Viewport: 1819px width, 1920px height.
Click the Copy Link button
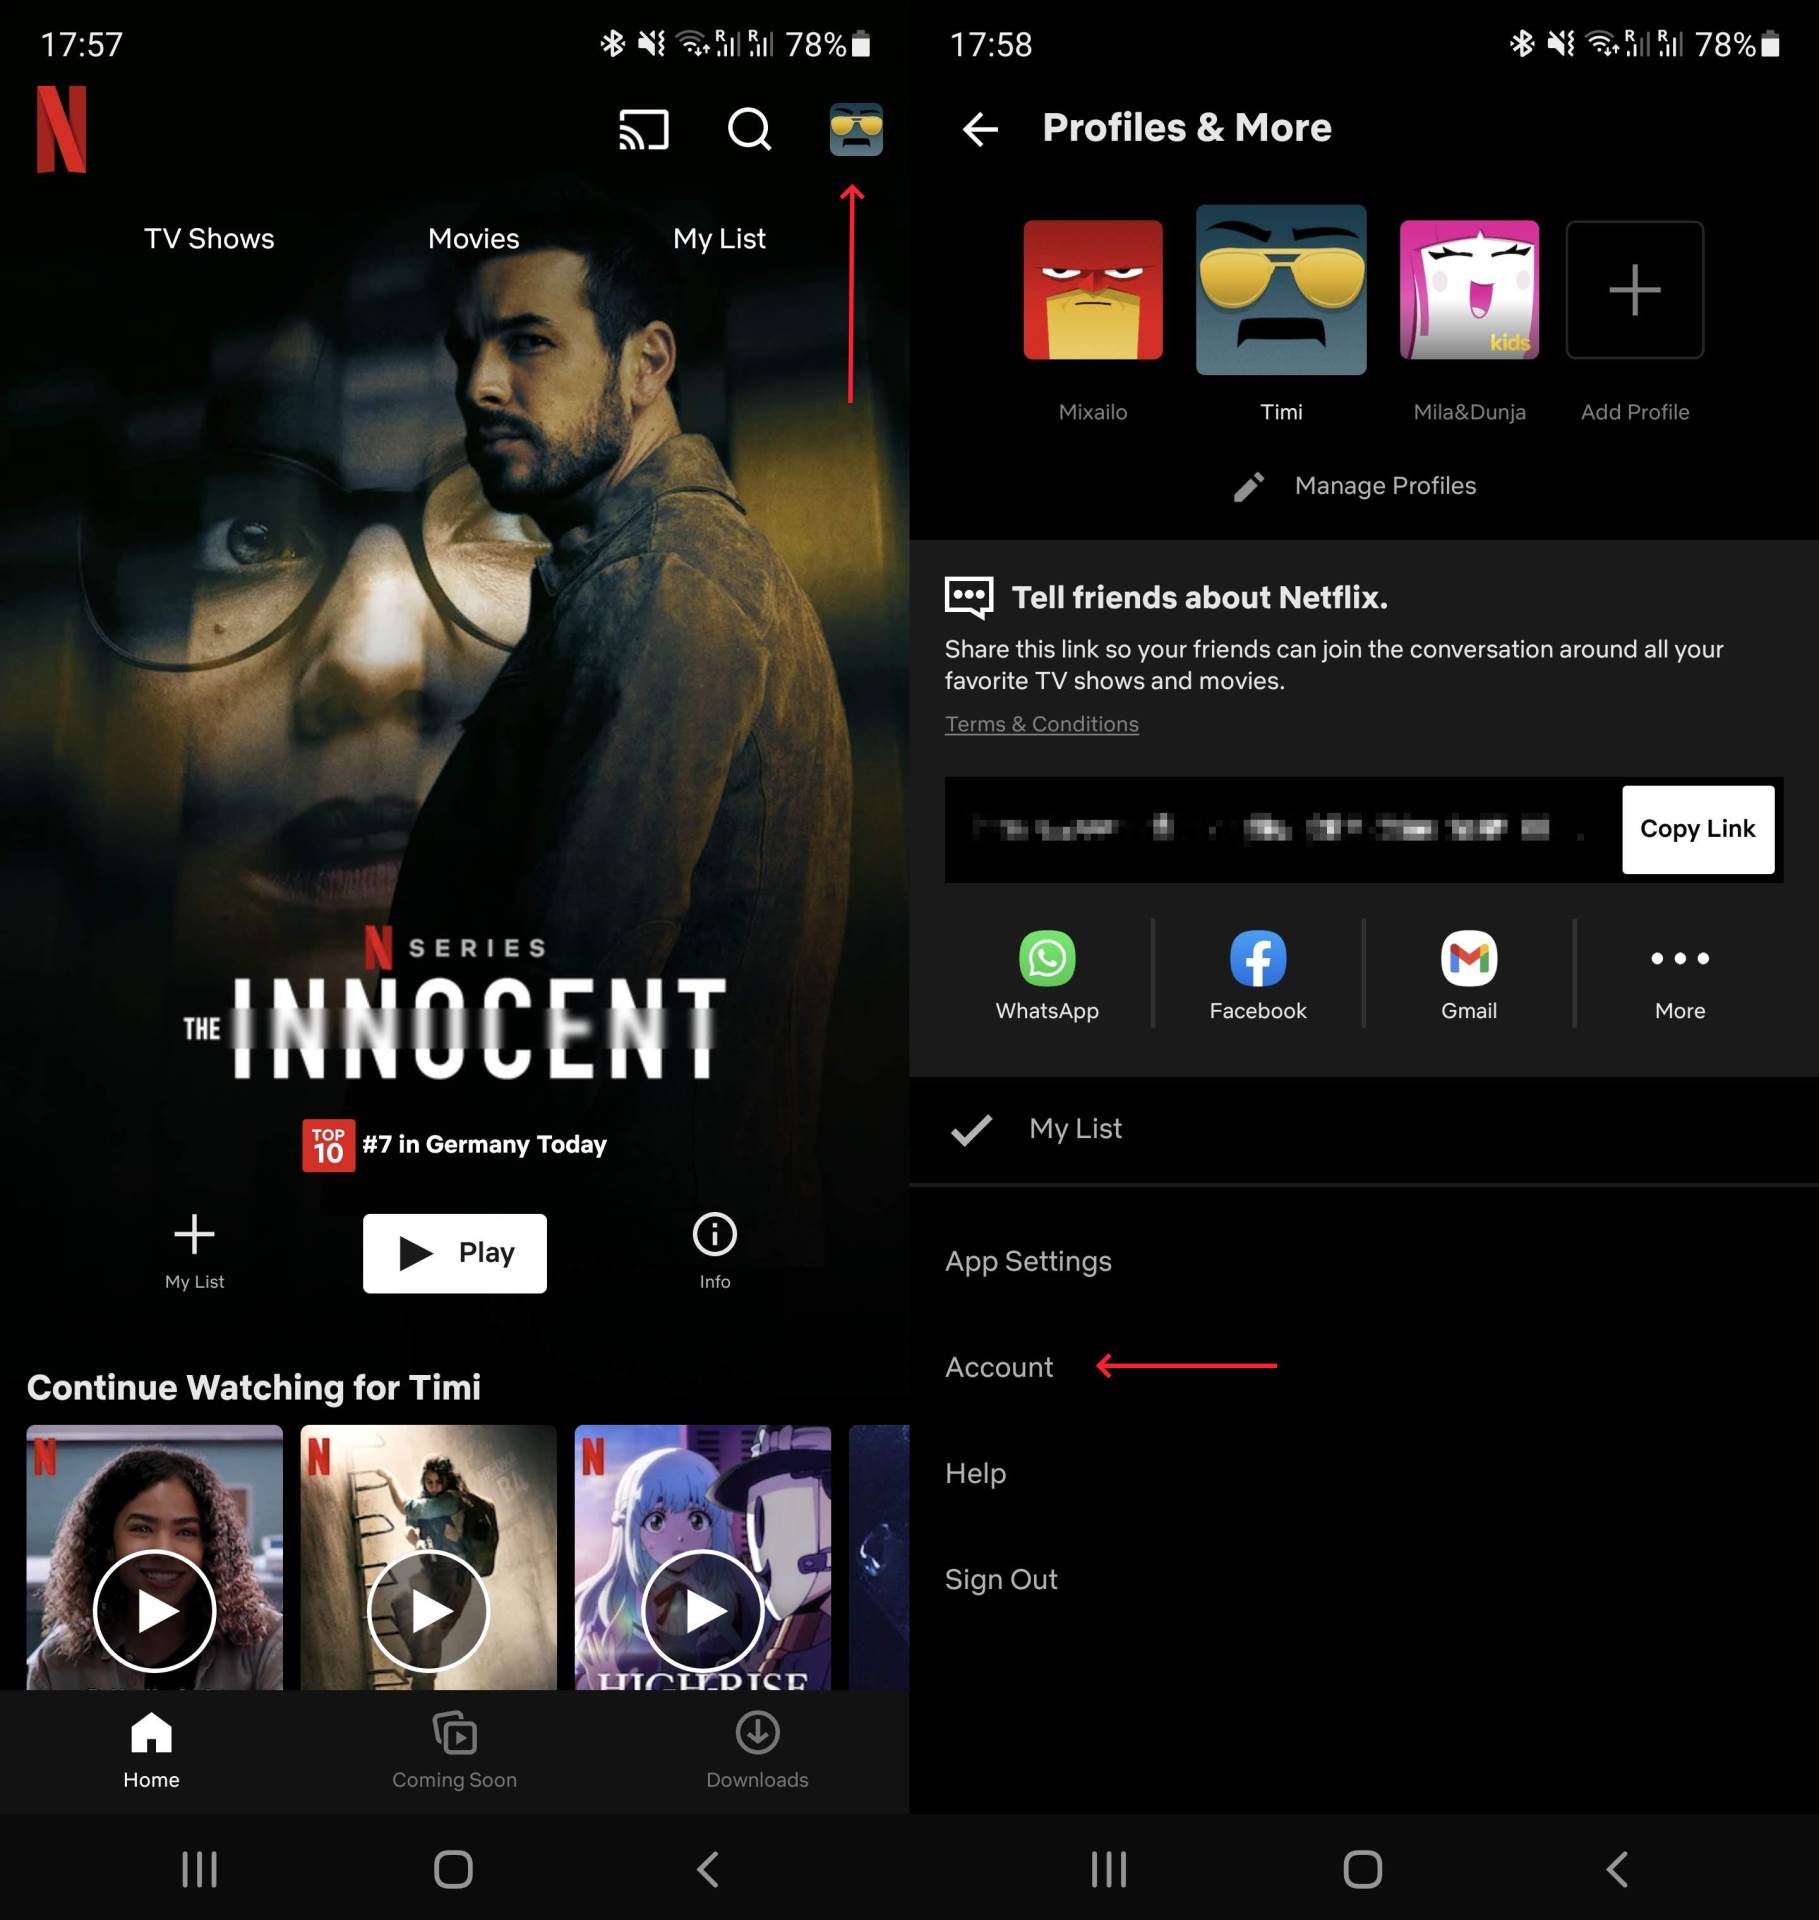(x=1697, y=829)
